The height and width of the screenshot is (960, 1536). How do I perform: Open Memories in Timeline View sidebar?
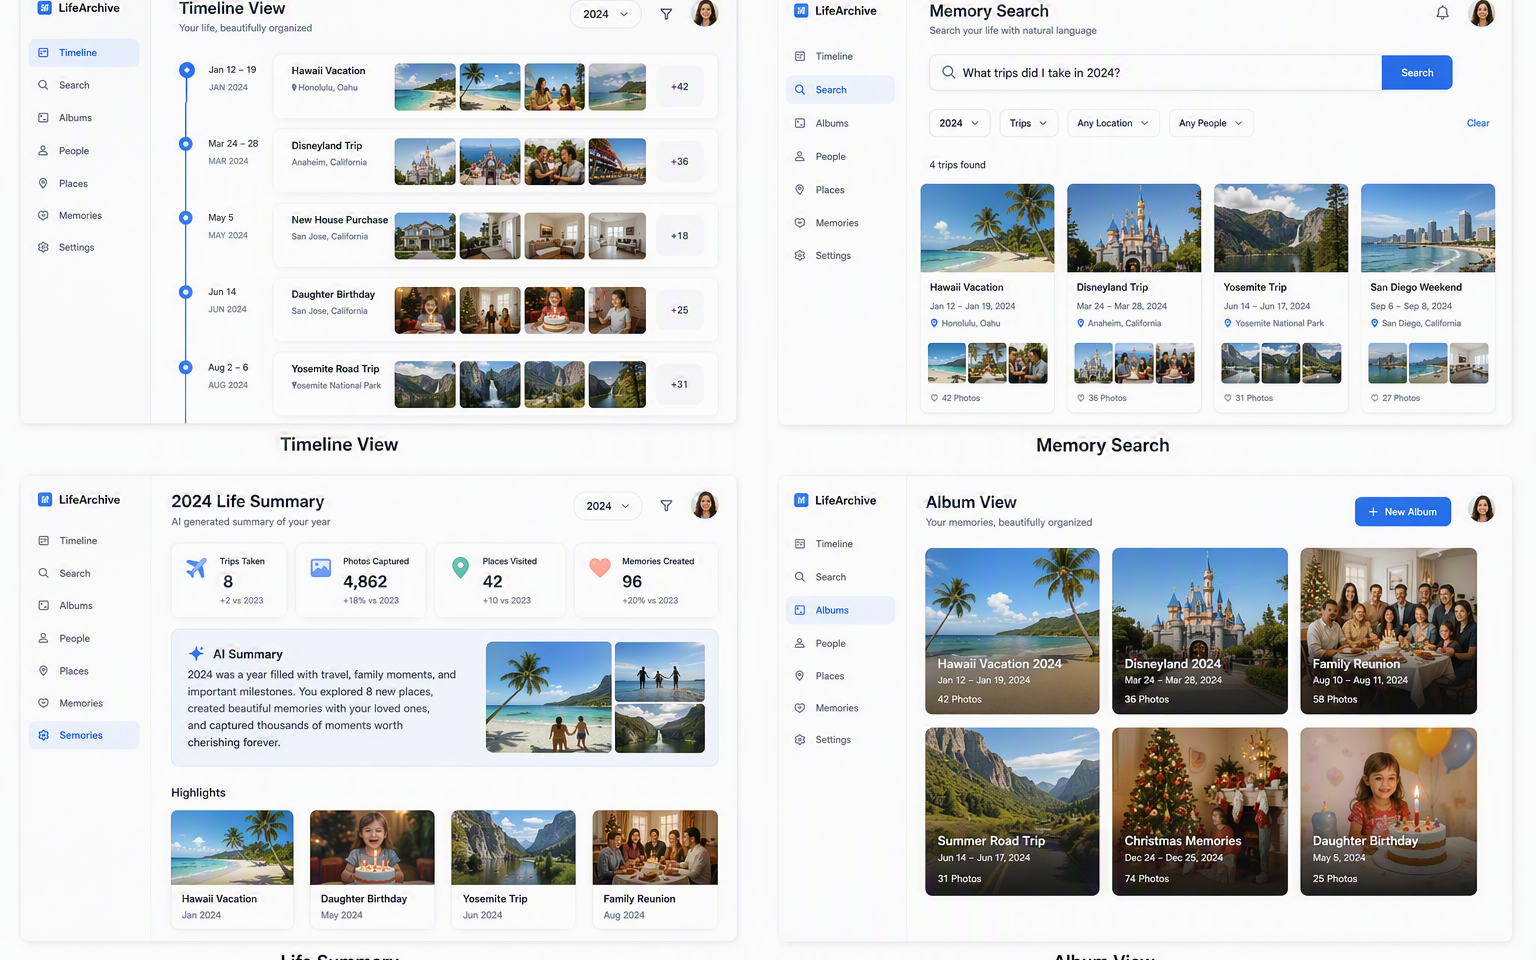pos(84,216)
